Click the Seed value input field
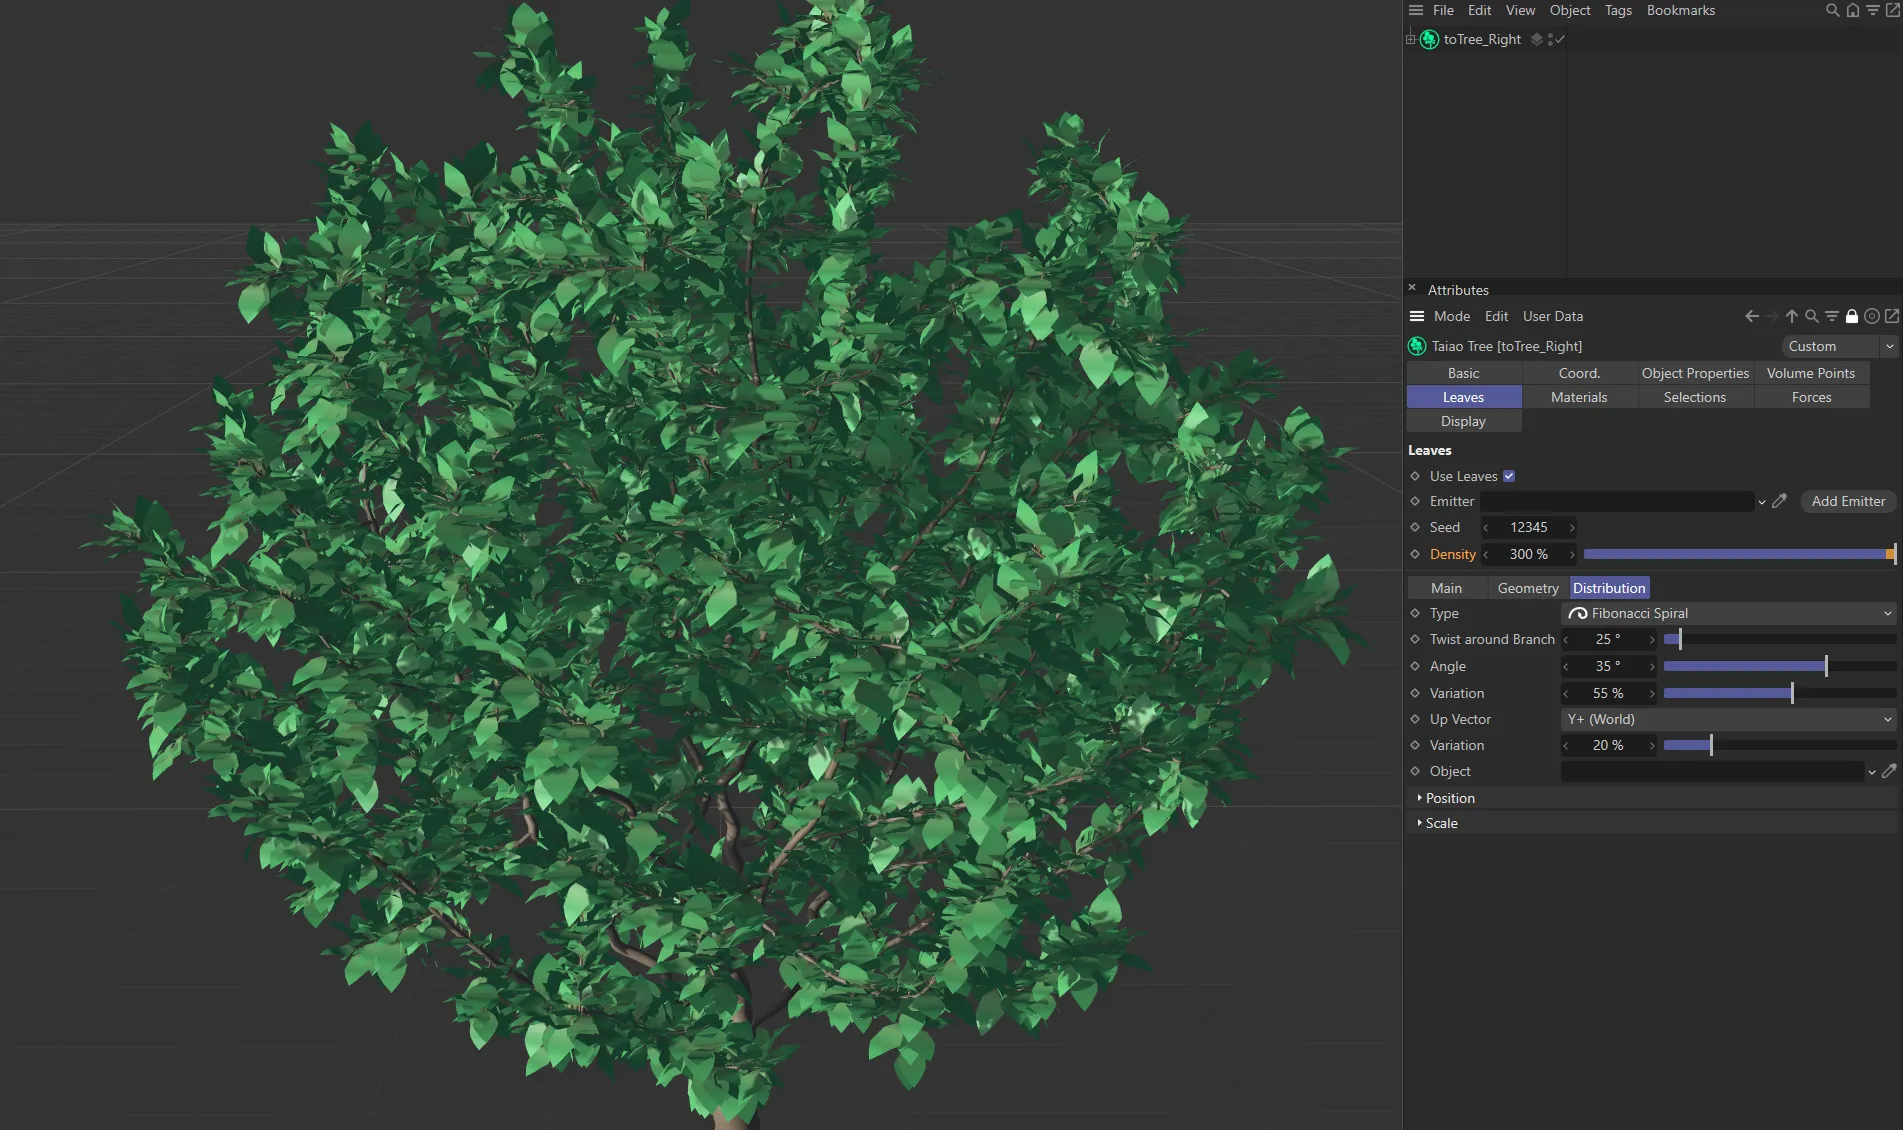The image size is (1903, 1130). pyautogui.click(x=1528, y=527)
